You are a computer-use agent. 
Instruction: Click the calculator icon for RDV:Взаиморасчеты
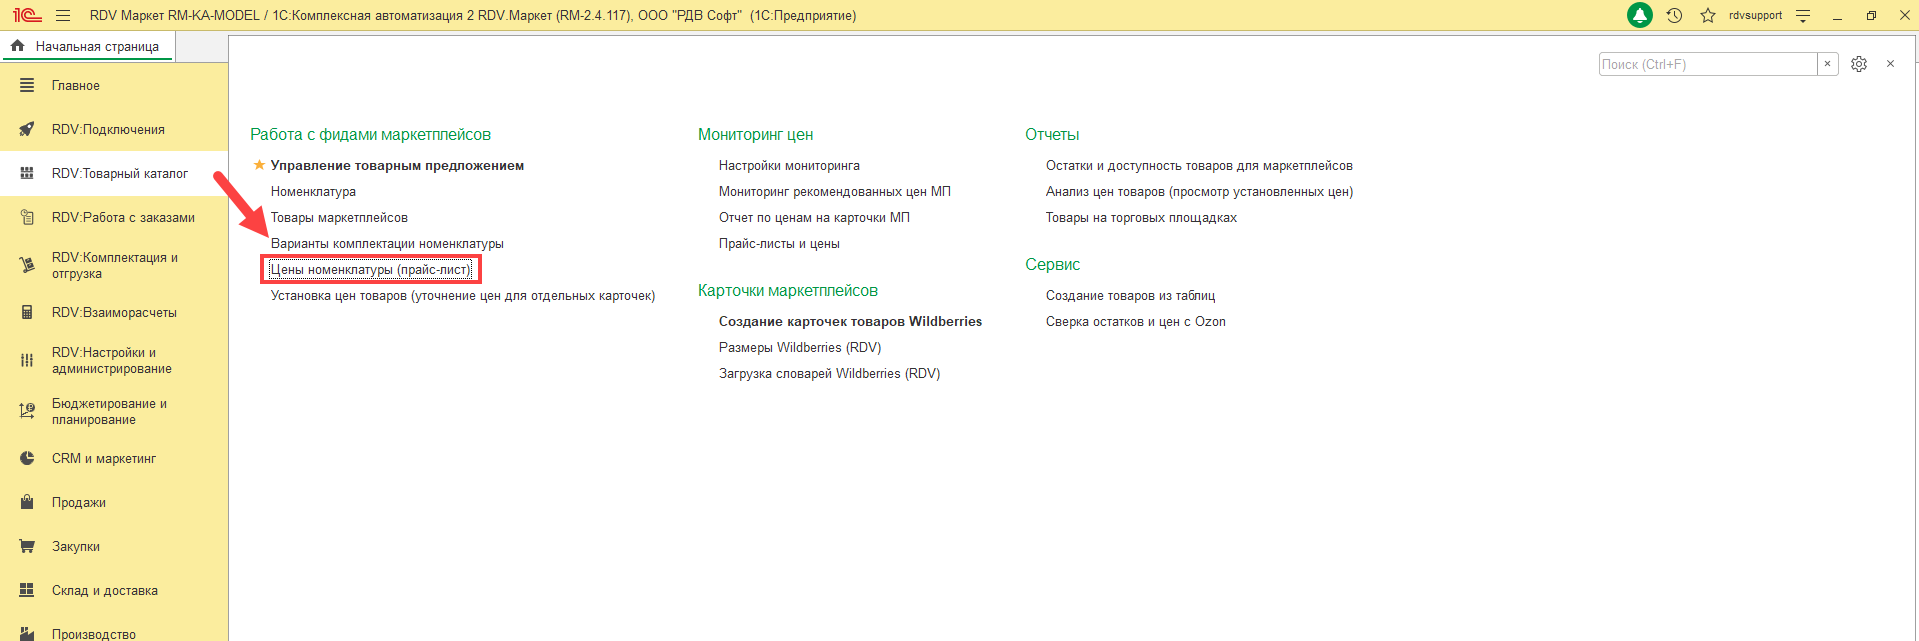click(27, 313)
